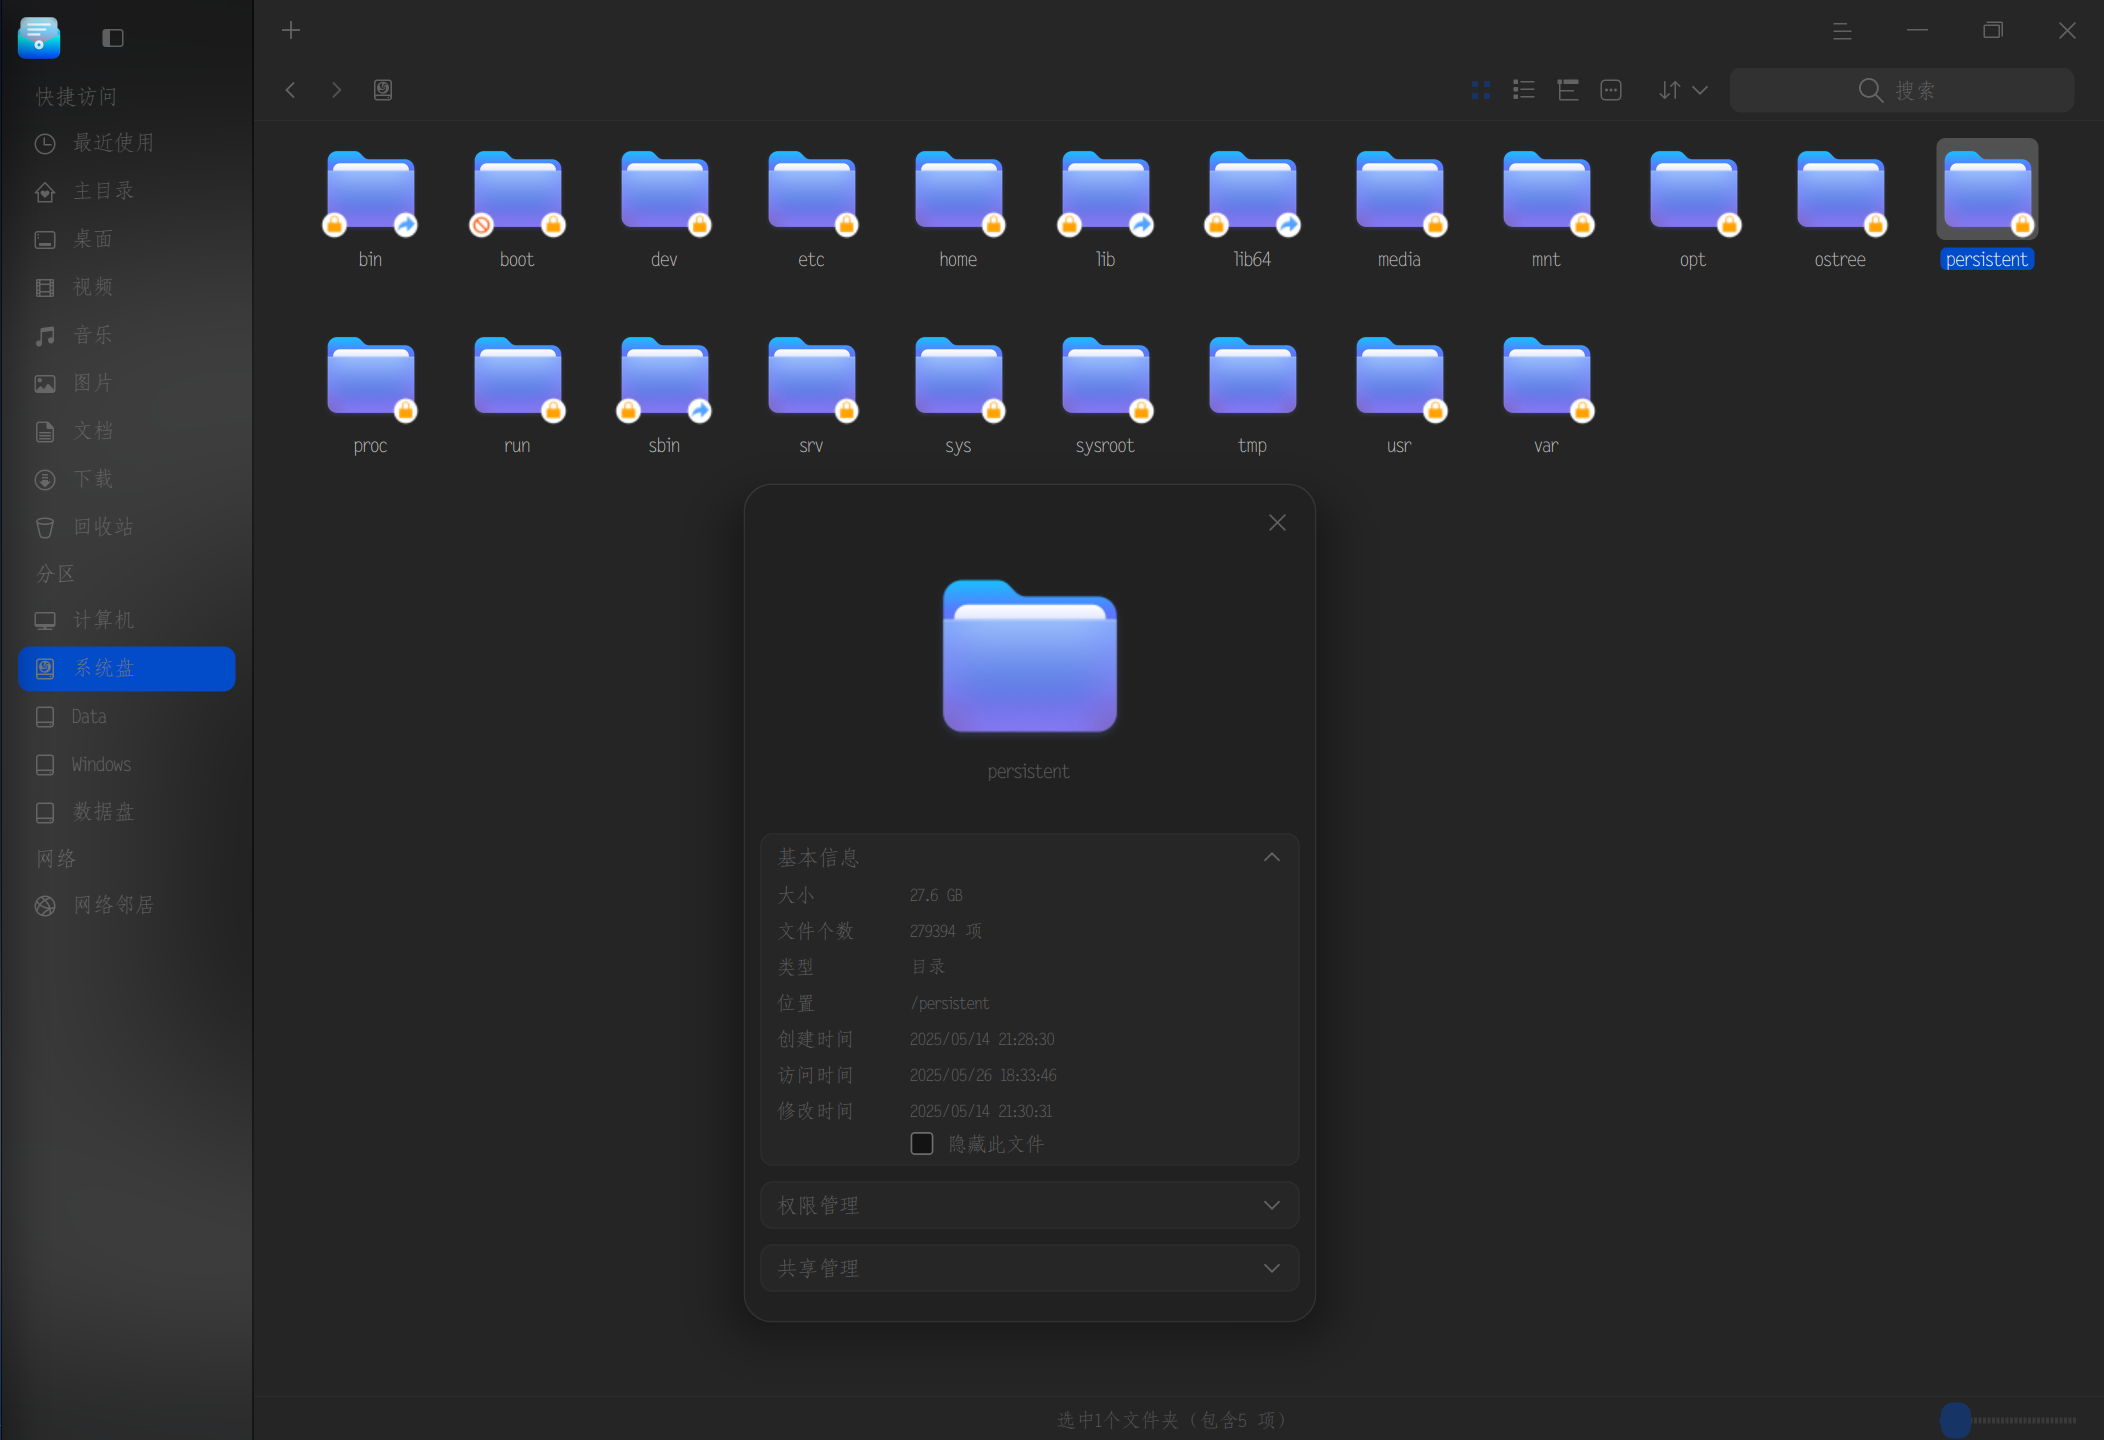
Task: Click the system disk breadcrumb icon
Action: click(383, 90)
